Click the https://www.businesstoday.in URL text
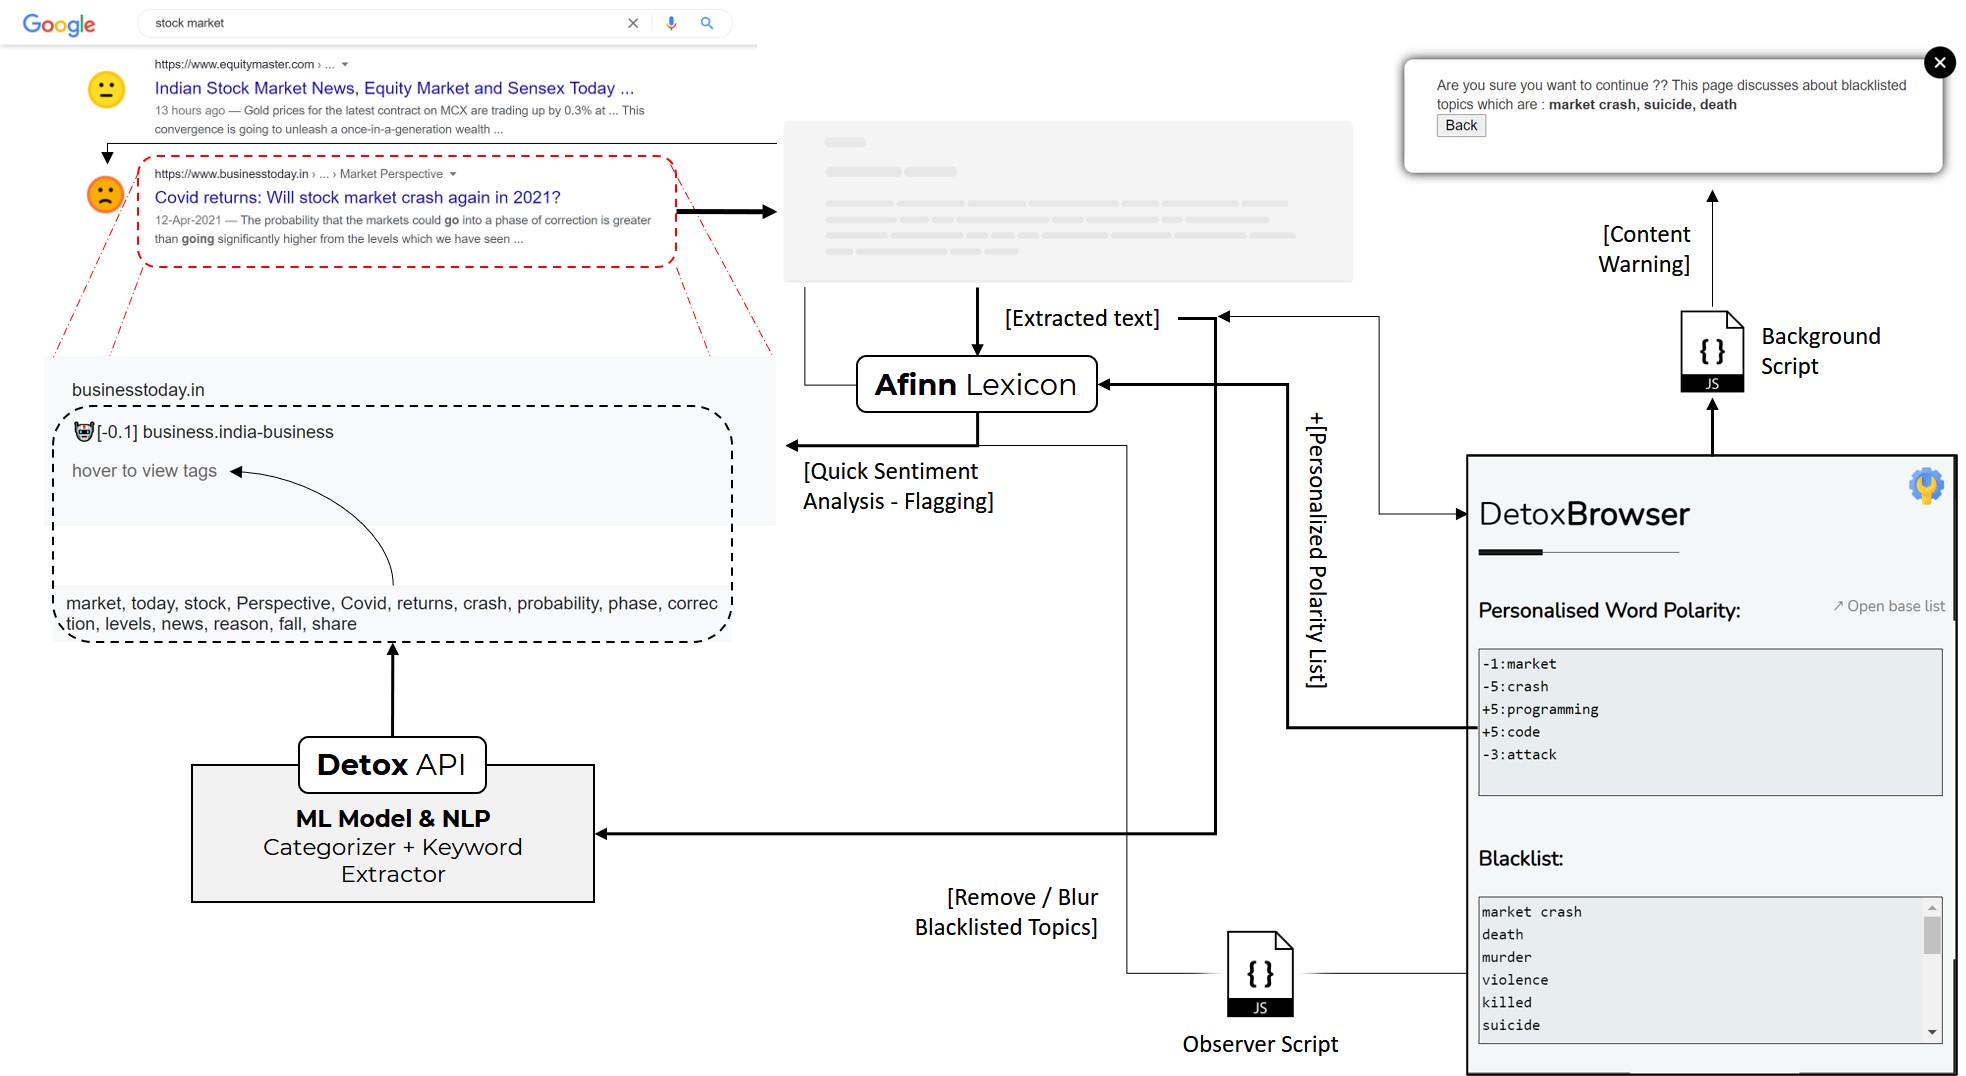 pyautogui.click(x=231, y=174)
